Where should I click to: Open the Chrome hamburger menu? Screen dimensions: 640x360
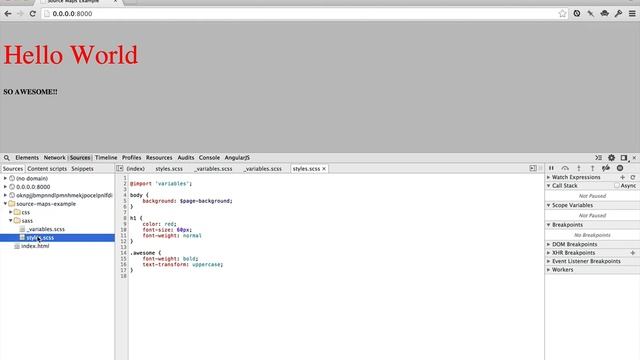(632, 13)
